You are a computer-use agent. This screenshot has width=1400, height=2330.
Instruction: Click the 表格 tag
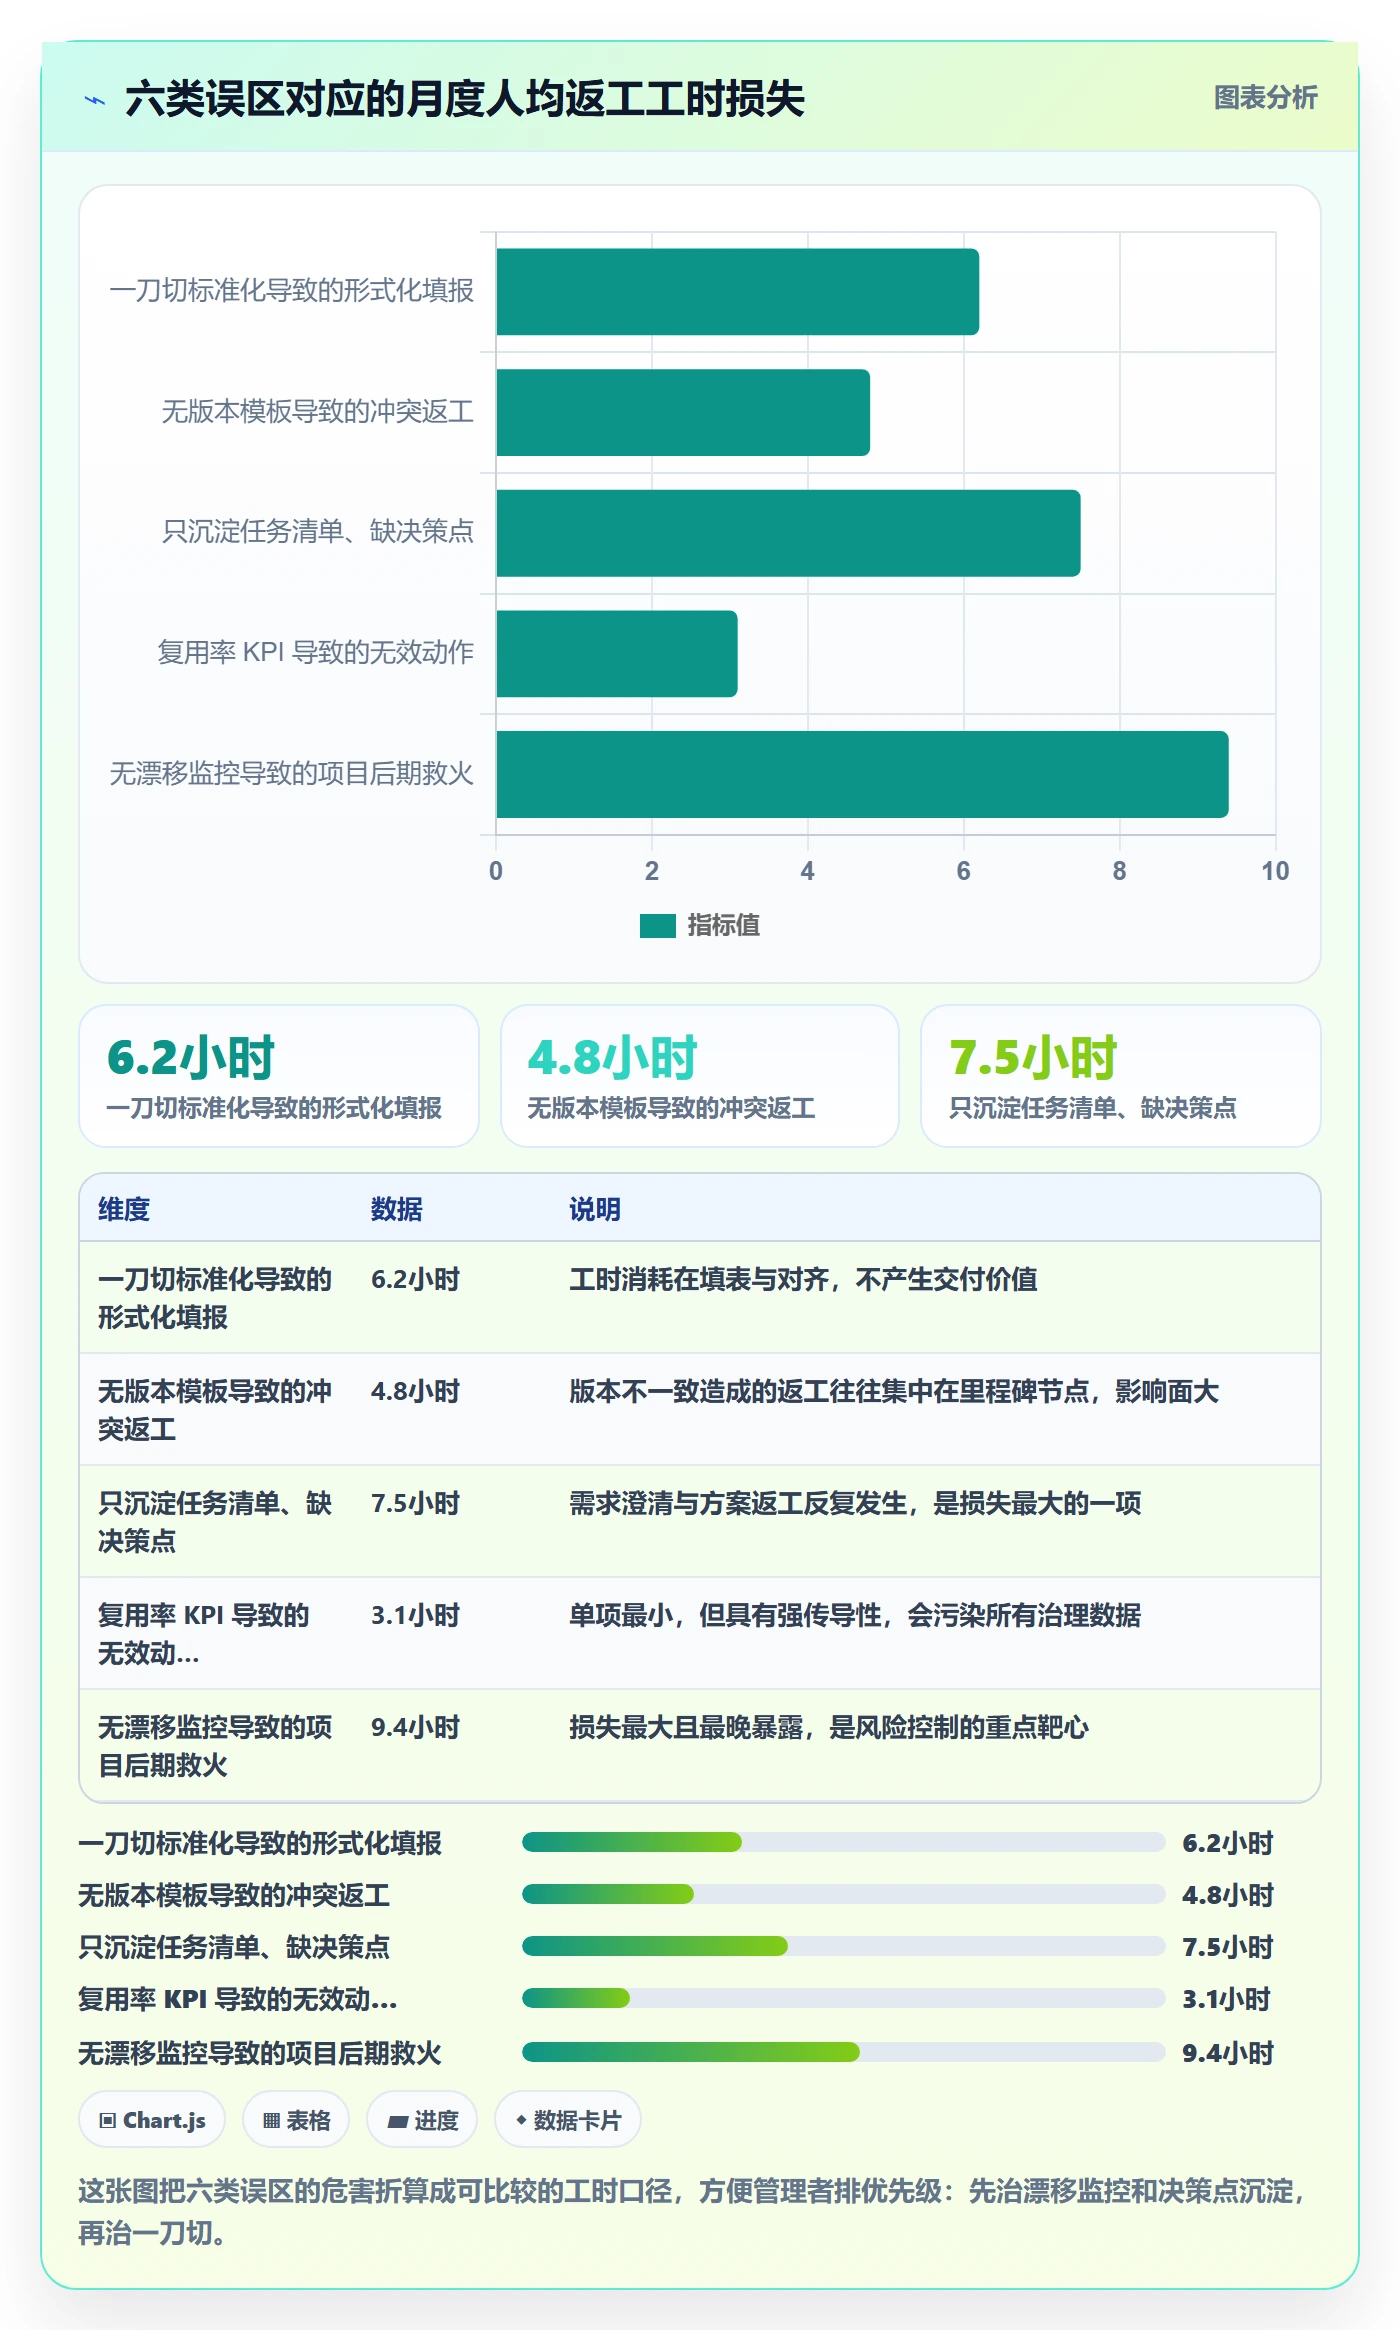coord(296,2120)
